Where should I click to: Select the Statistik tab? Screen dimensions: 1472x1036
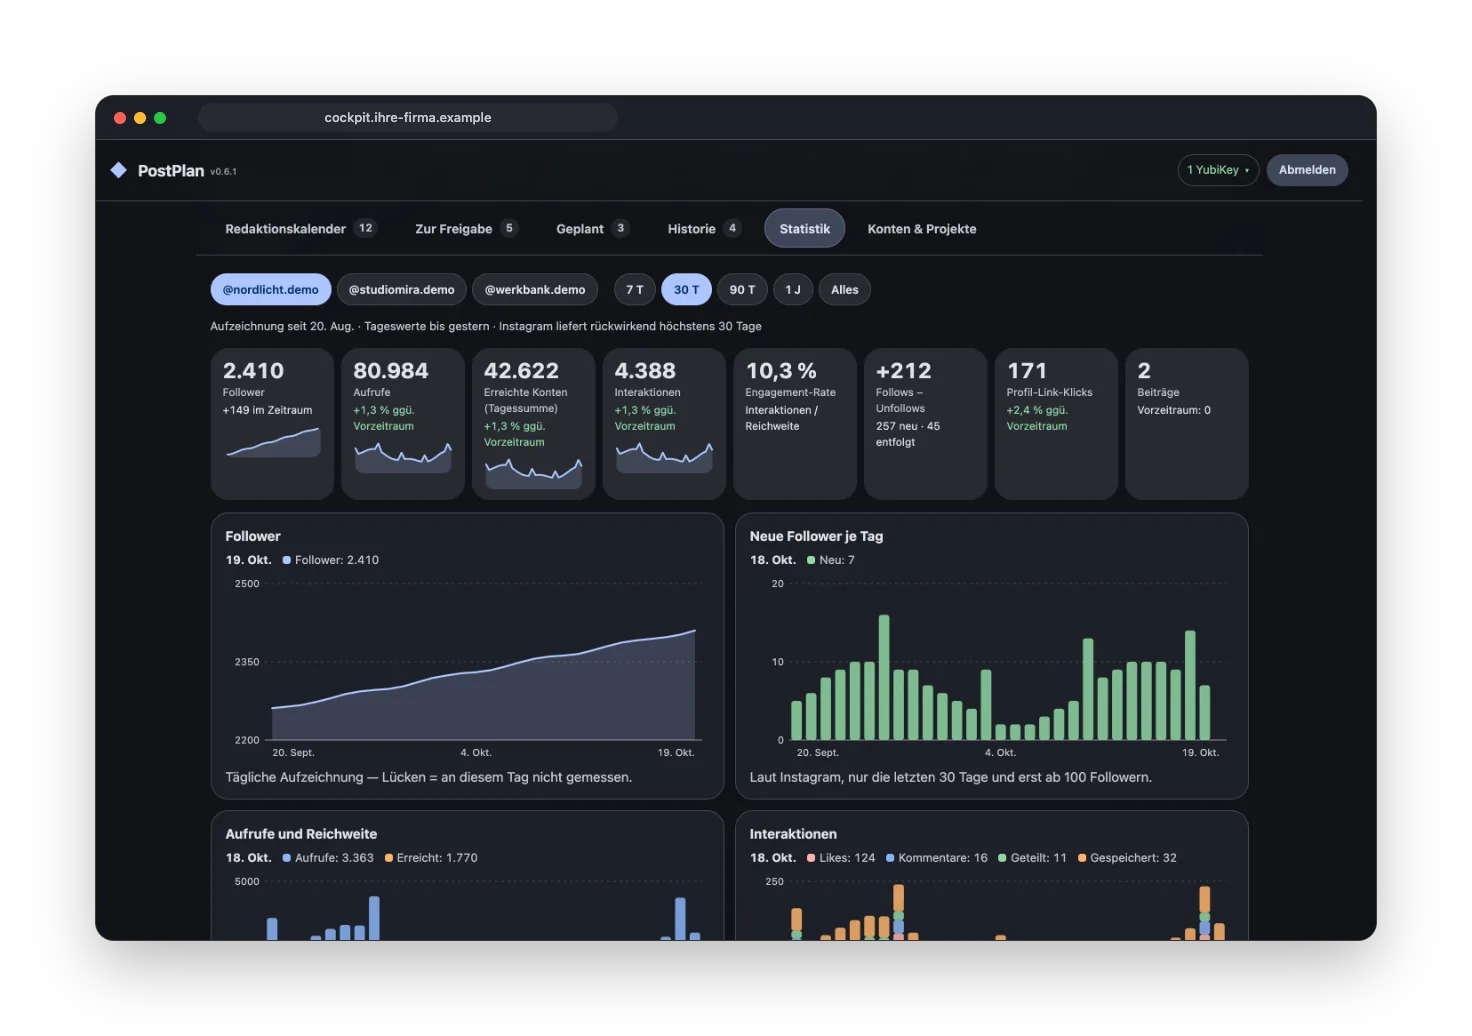click(805, 229)
